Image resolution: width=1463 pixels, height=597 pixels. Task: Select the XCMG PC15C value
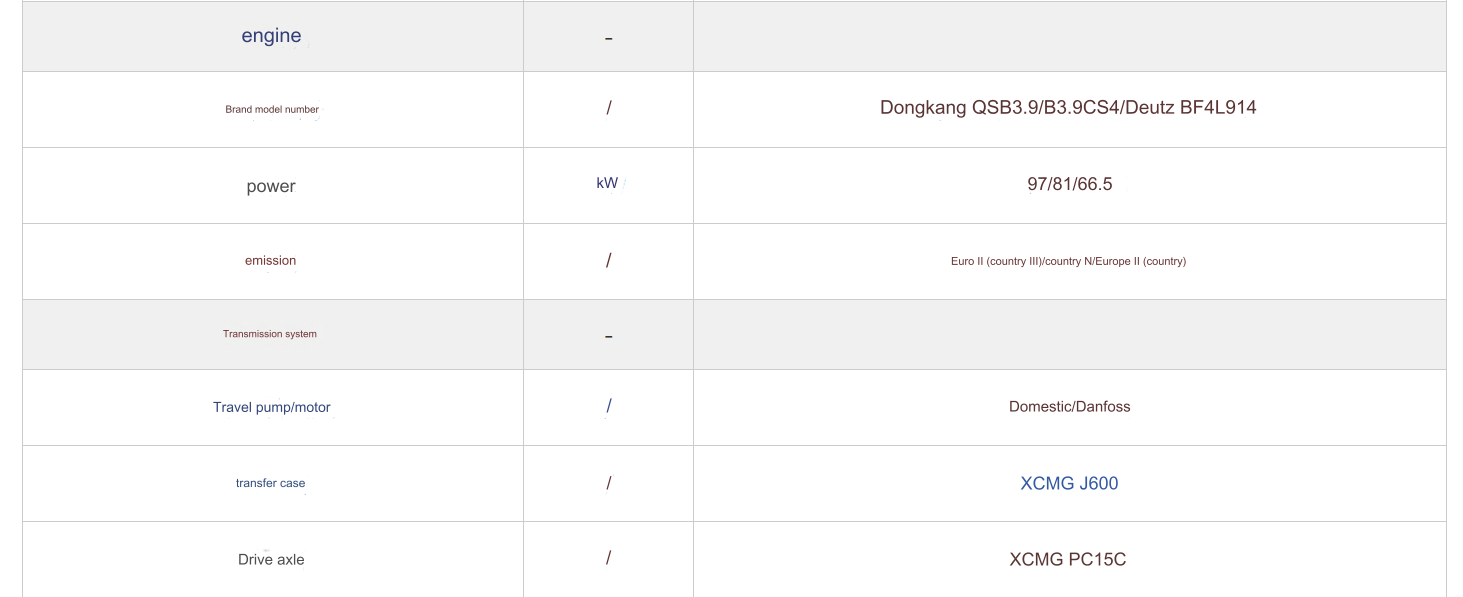click(1068, 559)
